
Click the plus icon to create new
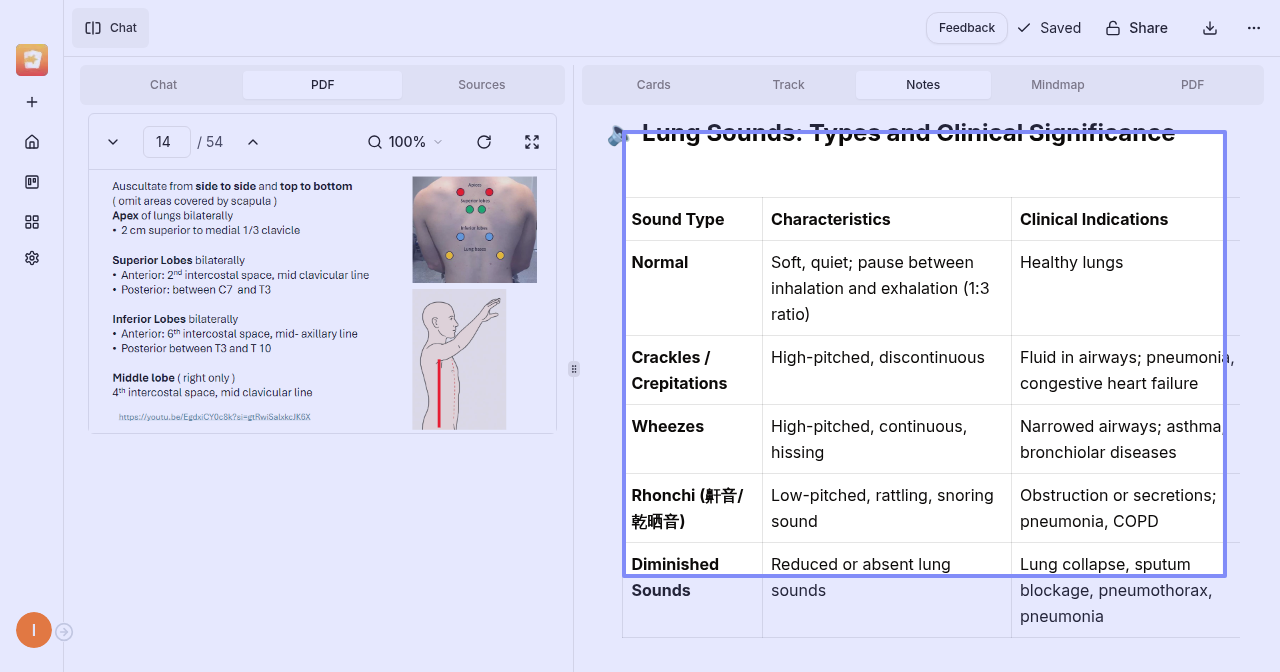[32, 102]
